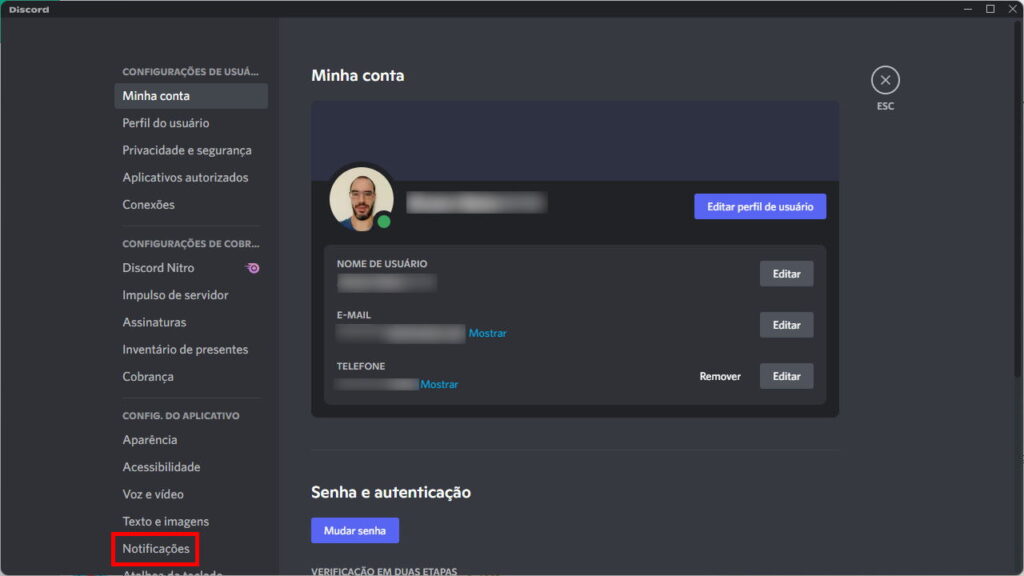
Task: Click the user profile avatar picture
Action: (x=361, y=196)
